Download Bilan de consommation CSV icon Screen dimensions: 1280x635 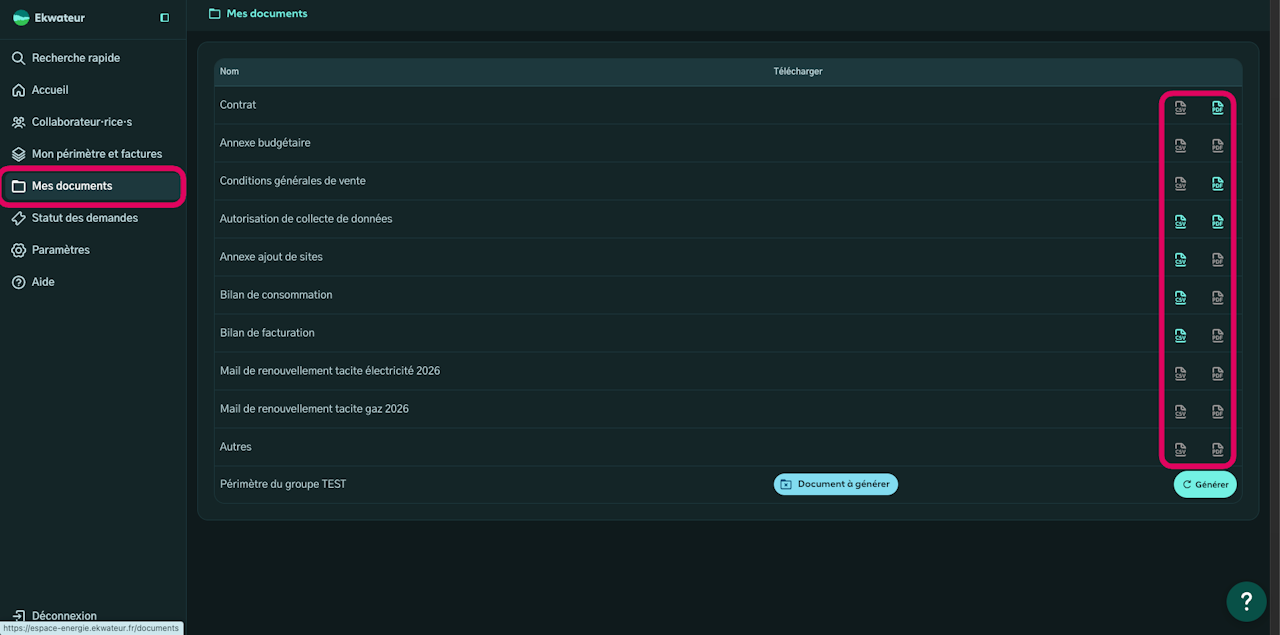click(1180, 297)
